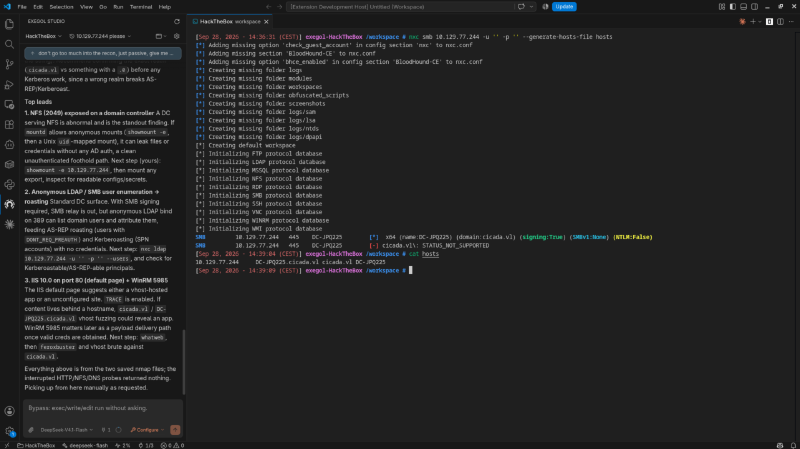
Task: Click deepseek-flash in the status bar
Action: 85,445
